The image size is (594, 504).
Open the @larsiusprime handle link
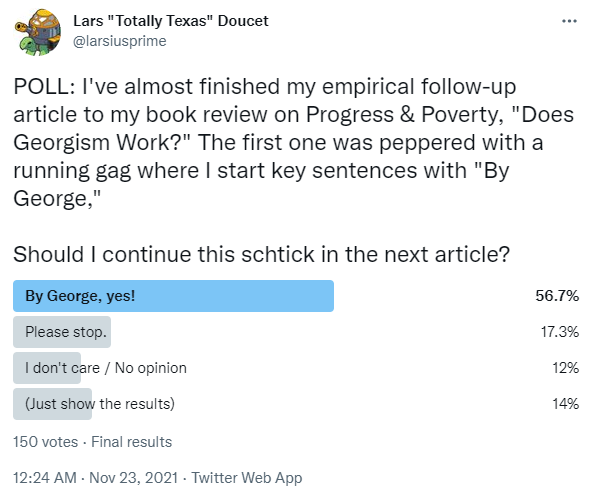point(119,41)
